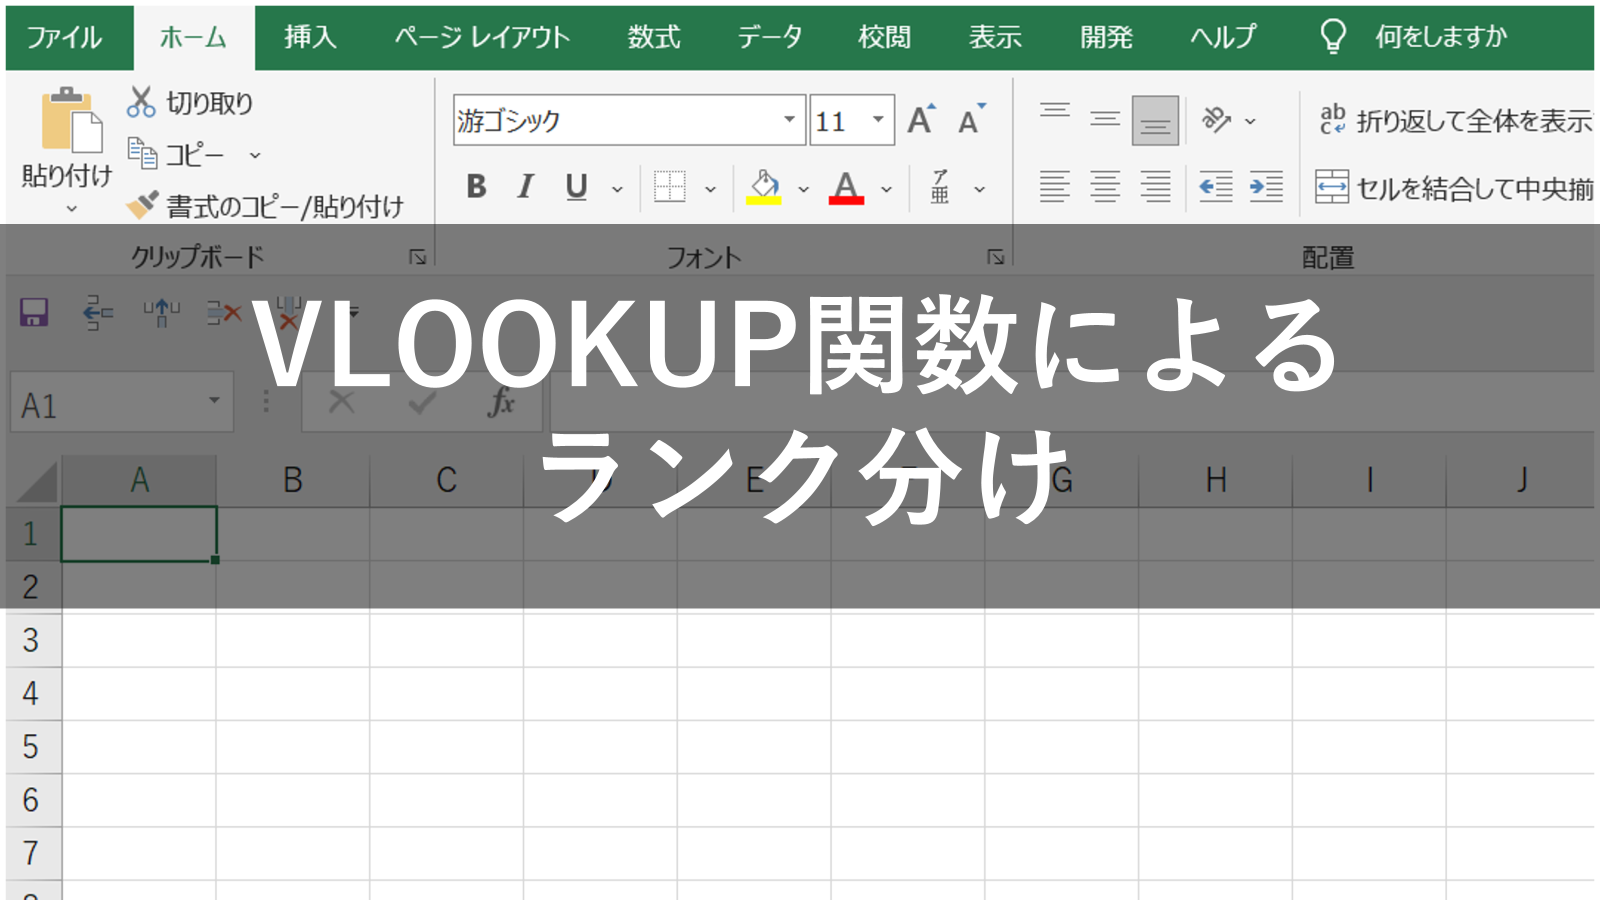1600x900 pixels.
Task: Toggle the bottom align button
Action: click(1155, 121)
